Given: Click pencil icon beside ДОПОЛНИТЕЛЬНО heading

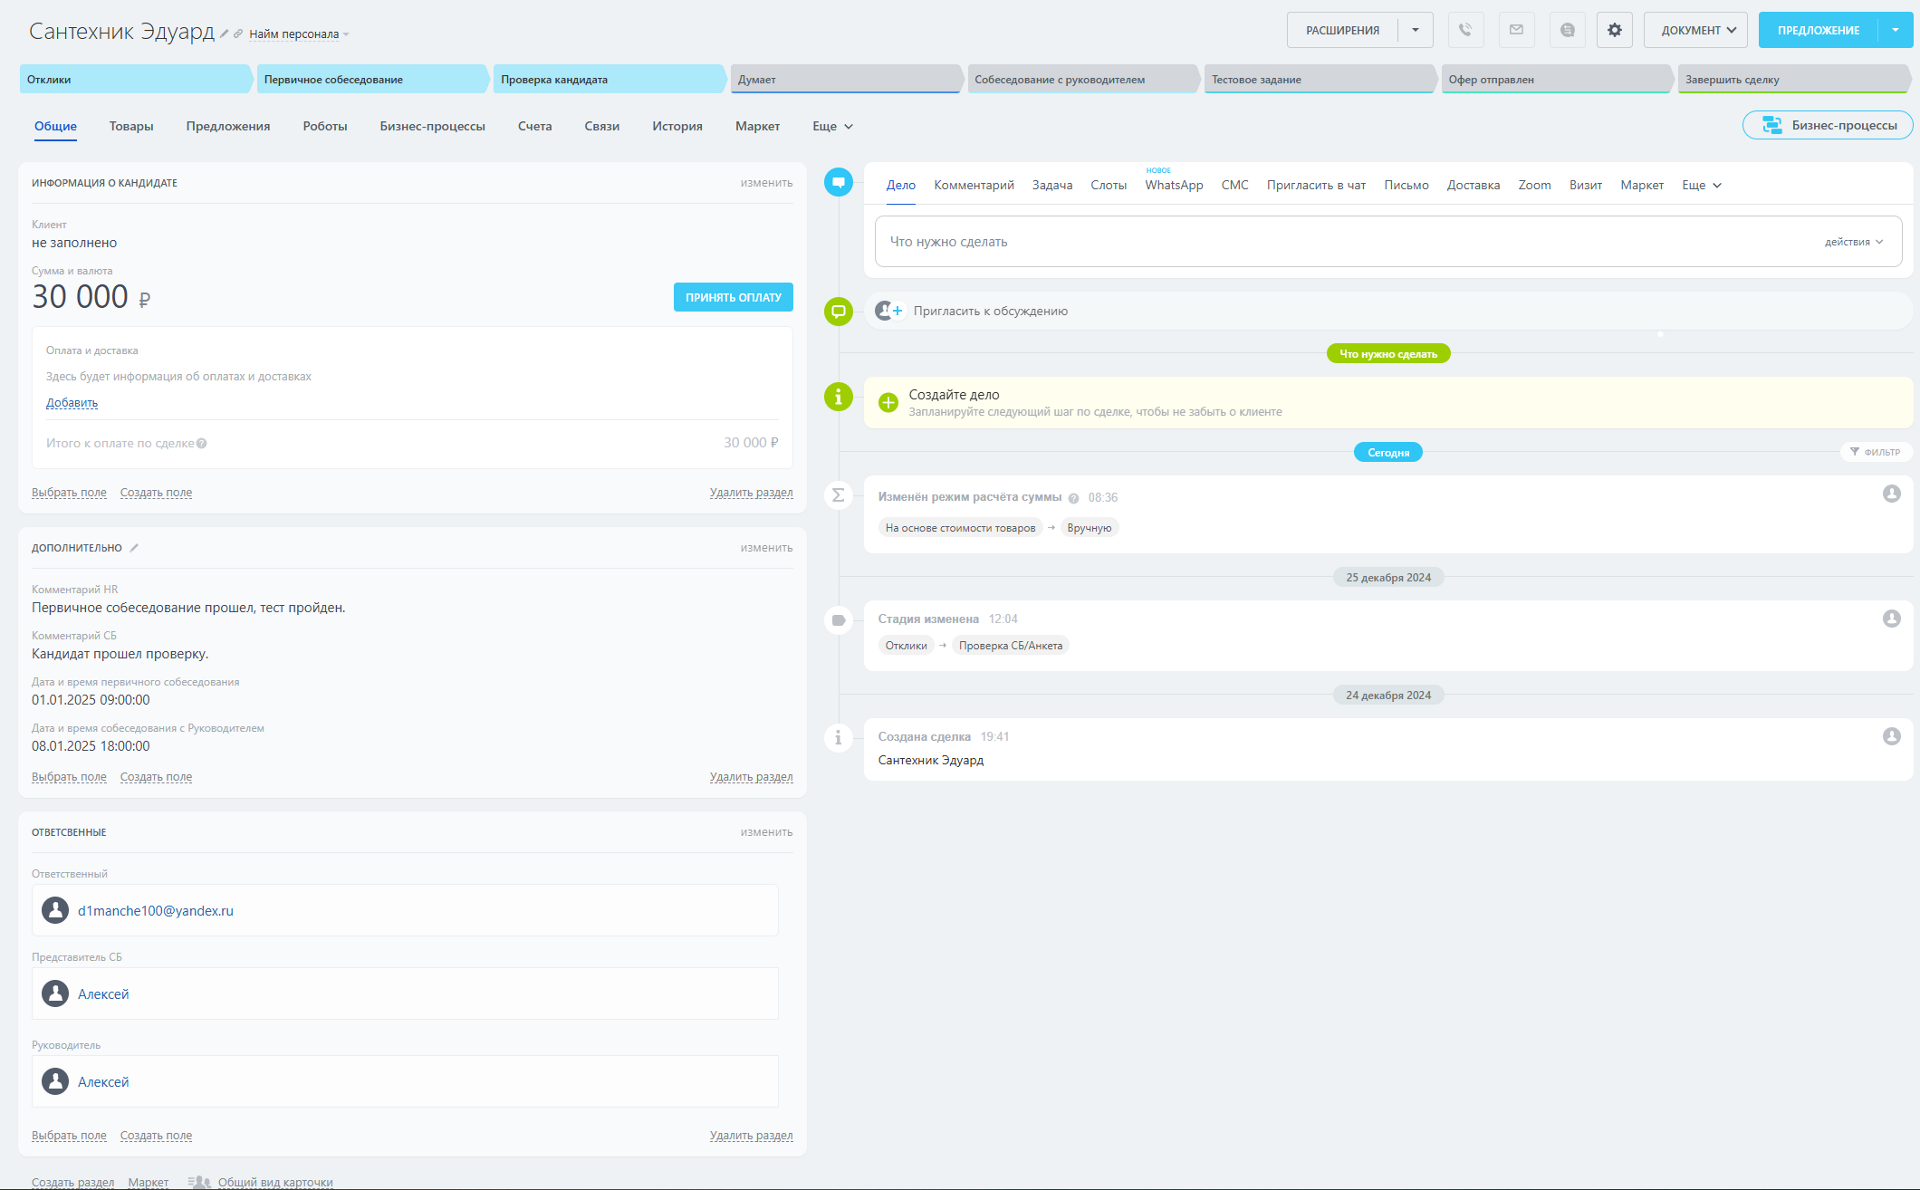Looking at the screenshot, I should [x=134, y=548].
